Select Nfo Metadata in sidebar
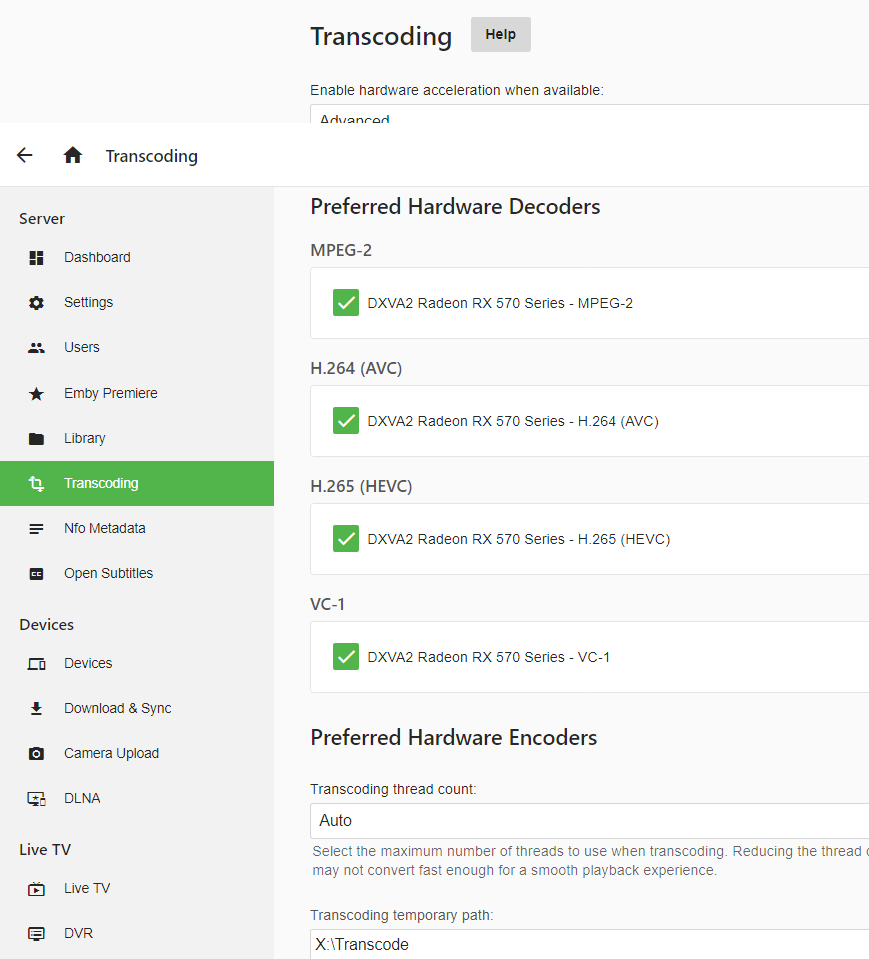The height and width of the screenshot is (959, 869). [104, 528]
